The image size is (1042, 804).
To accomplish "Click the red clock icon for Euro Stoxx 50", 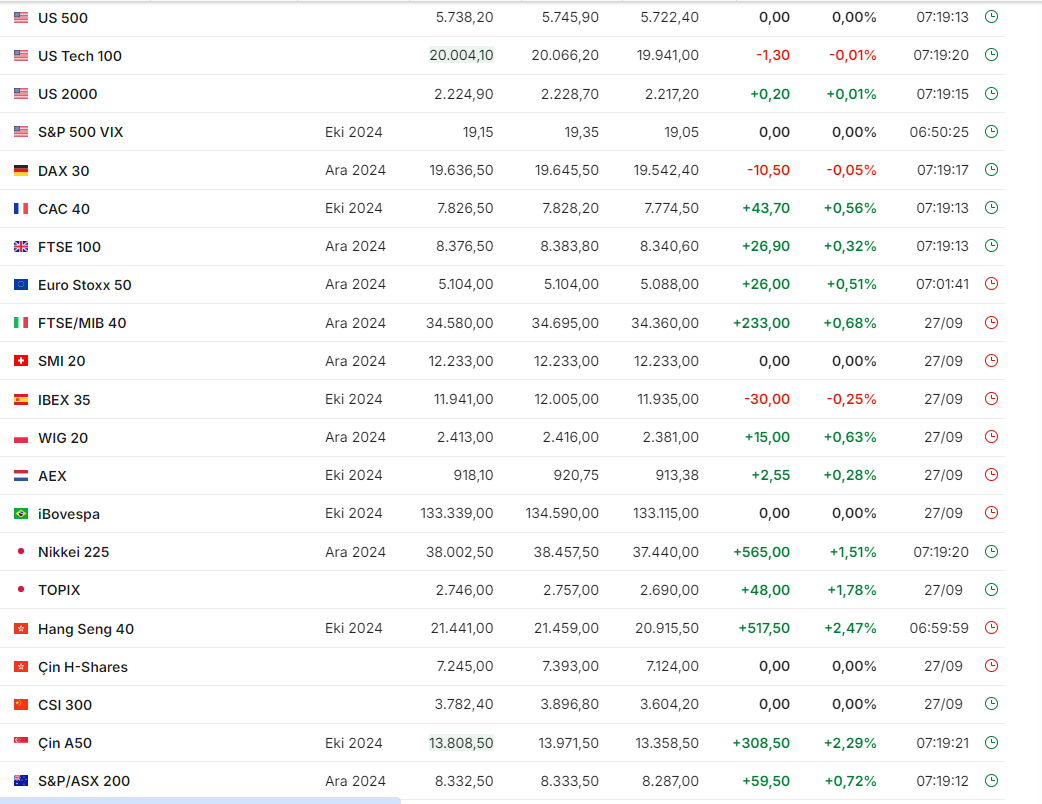I will (x=991, y=284).
